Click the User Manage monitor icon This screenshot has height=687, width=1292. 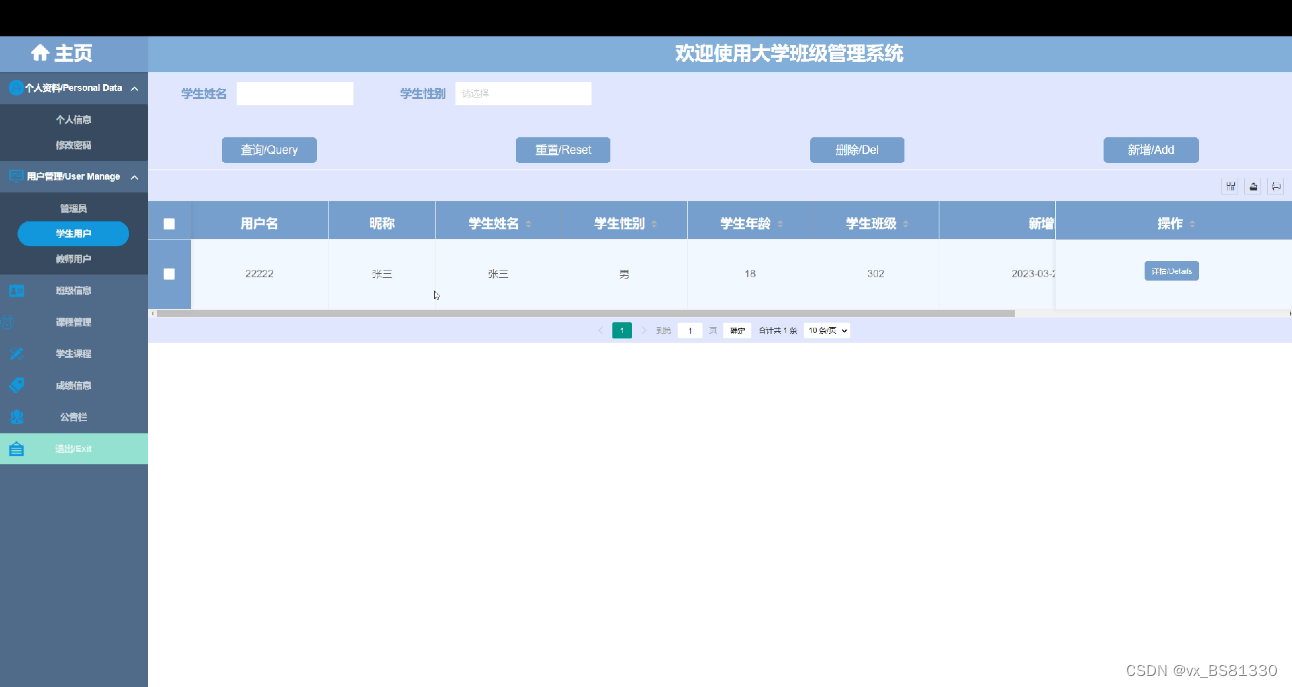tap(16, 177)
